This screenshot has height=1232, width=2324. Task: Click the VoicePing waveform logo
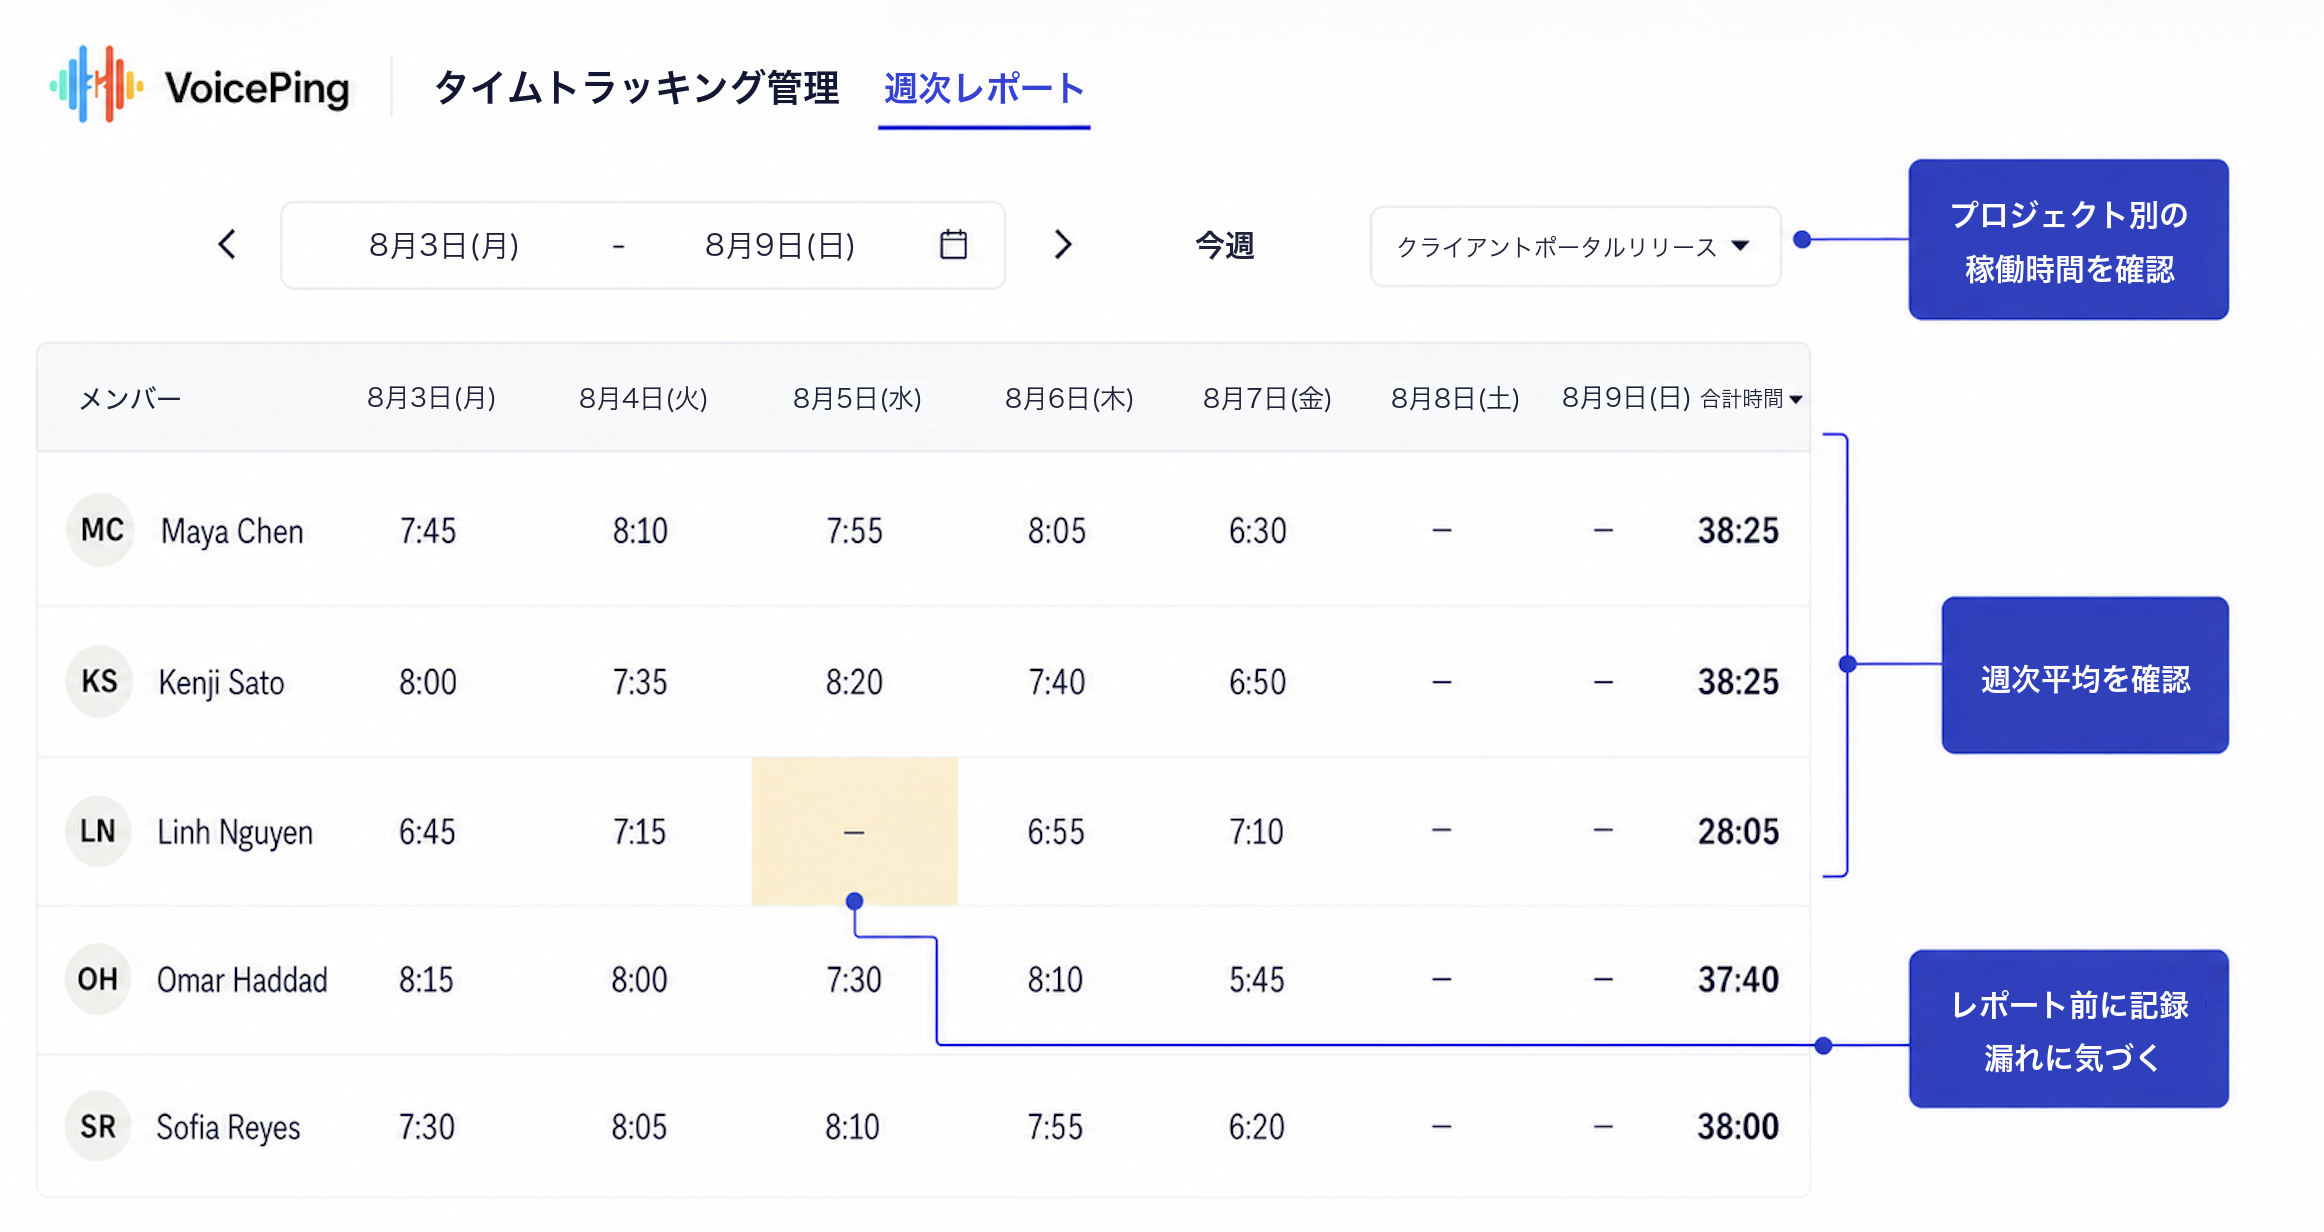(97, 85)
